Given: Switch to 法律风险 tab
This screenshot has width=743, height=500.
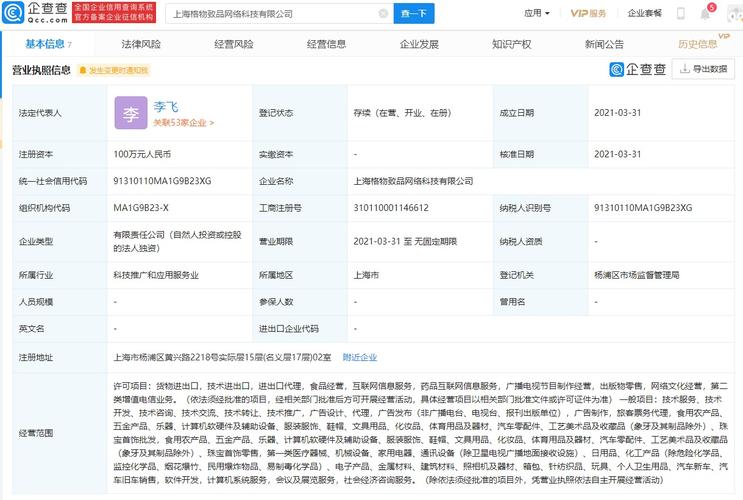Looking at the screenshot, I should [x=141, y=44].
